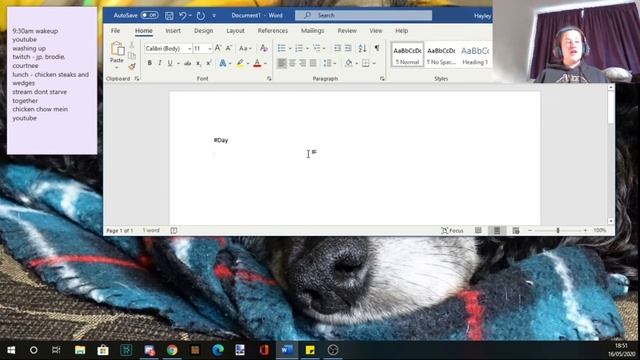Toggle show paragraph marks
Viewport: 640px width, 360px height.
377,48
